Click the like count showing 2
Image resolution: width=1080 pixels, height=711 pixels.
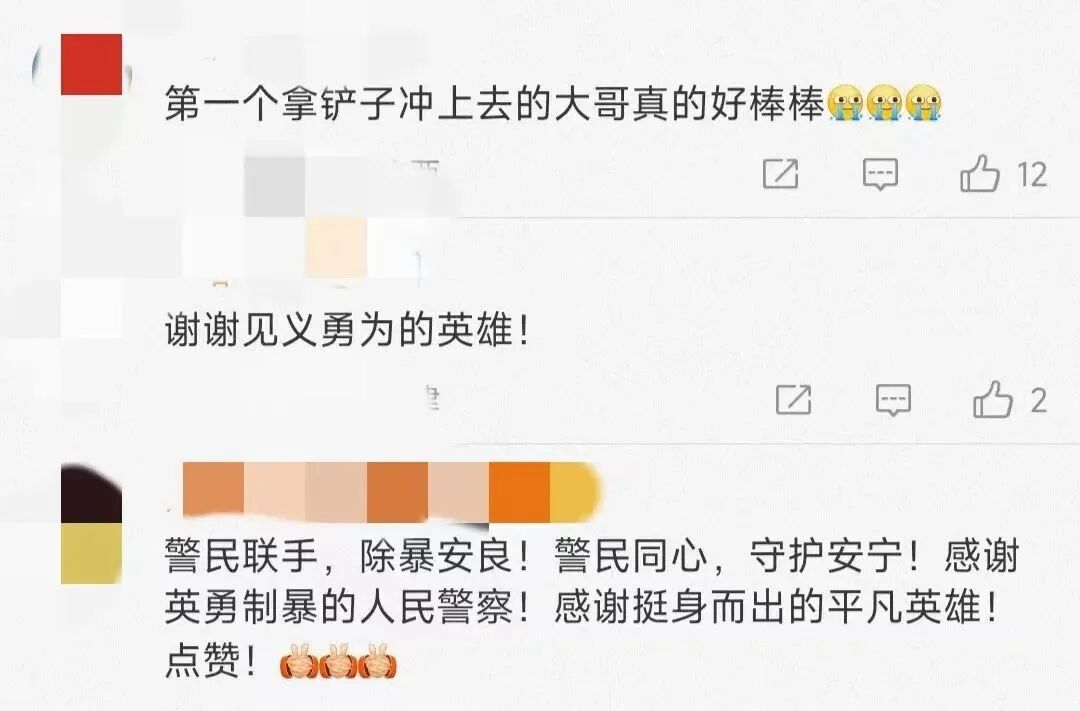[1039, 401]
